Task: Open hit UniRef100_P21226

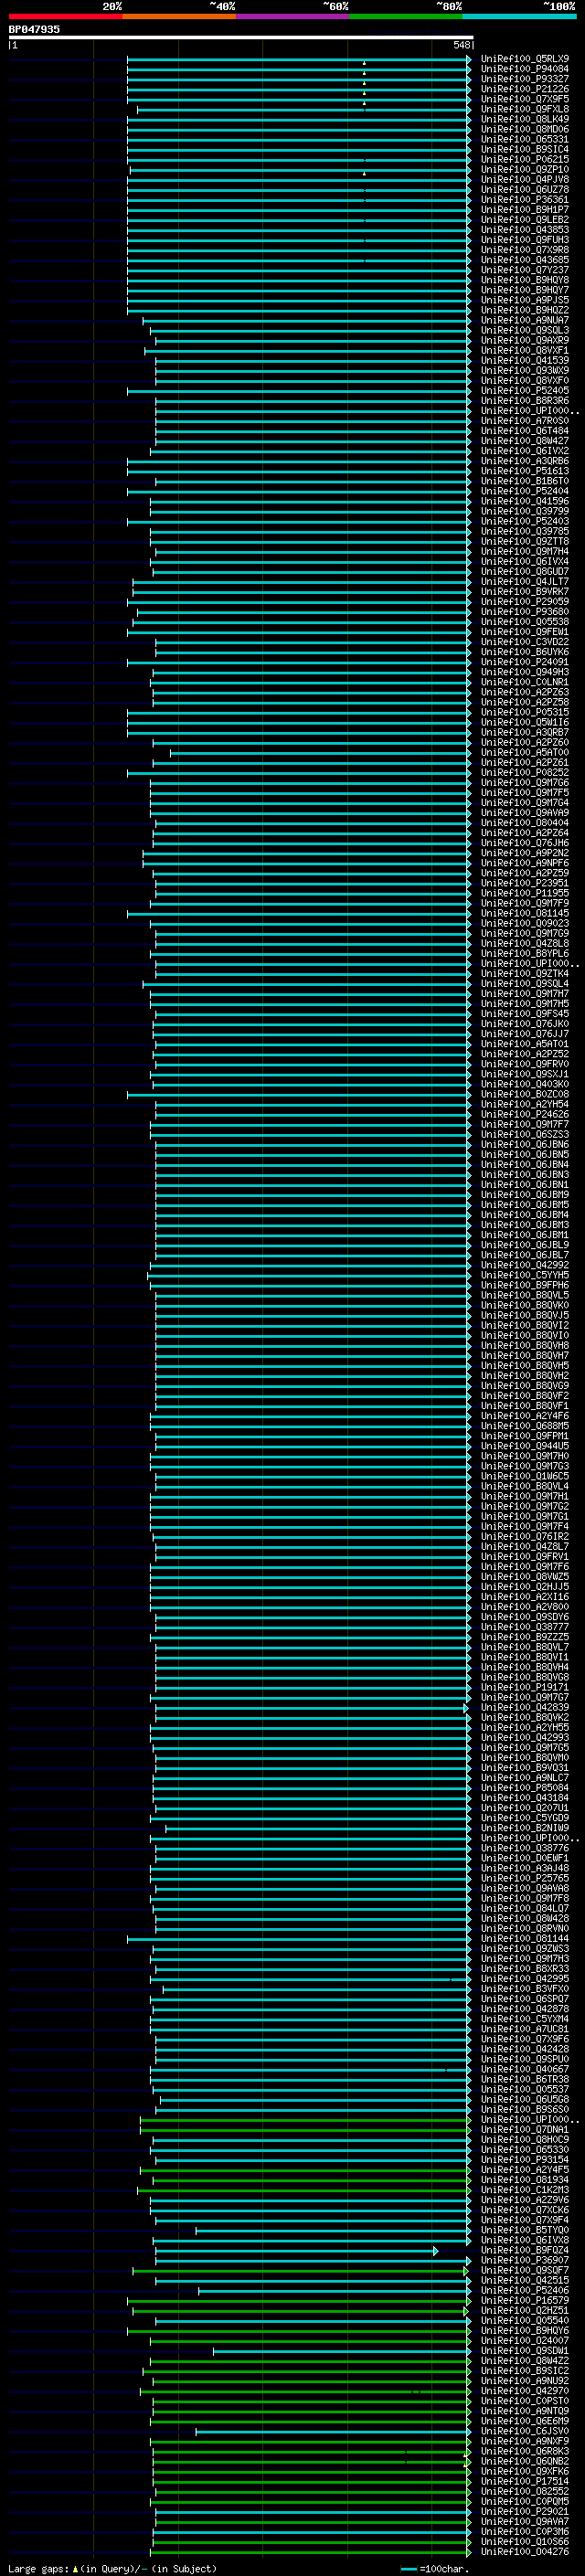Action: [524, 89]
